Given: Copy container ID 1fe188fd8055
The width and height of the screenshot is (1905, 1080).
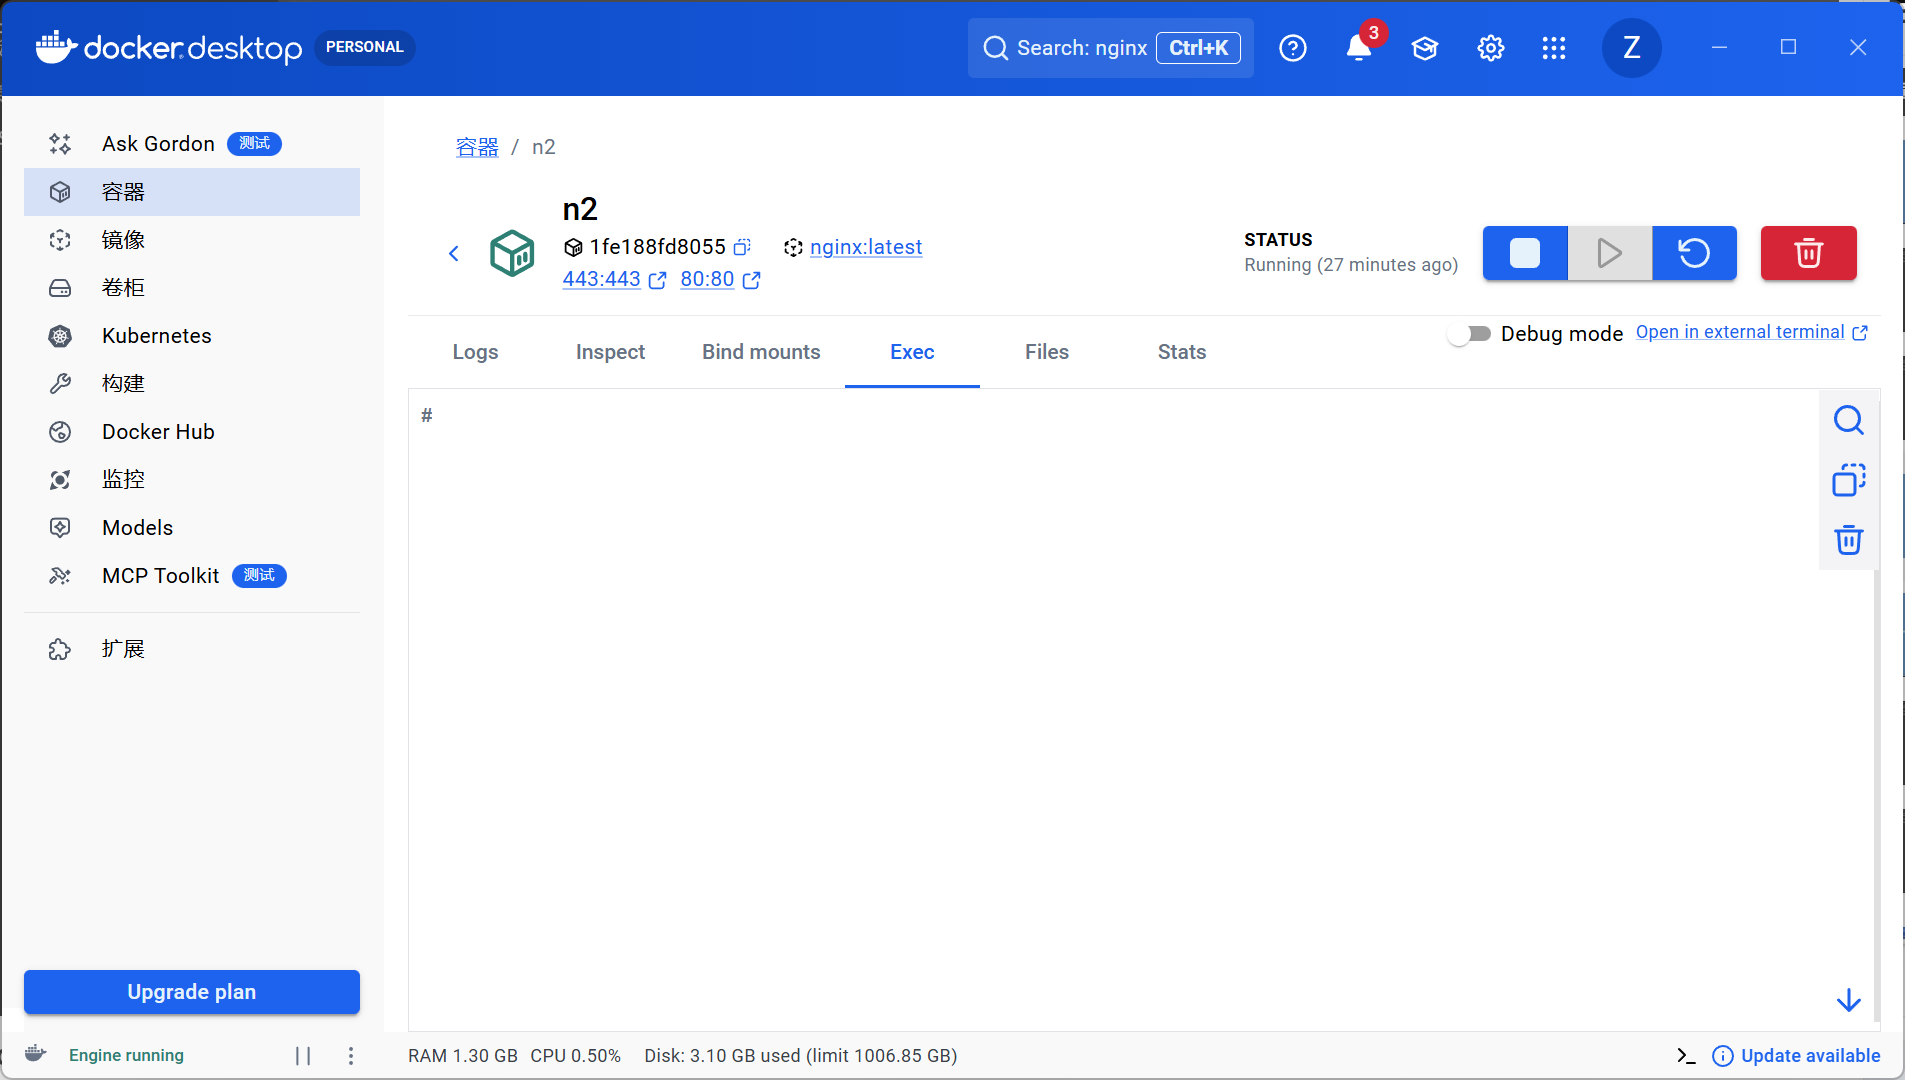Looking at the screenshot, I should click(742, 247).
